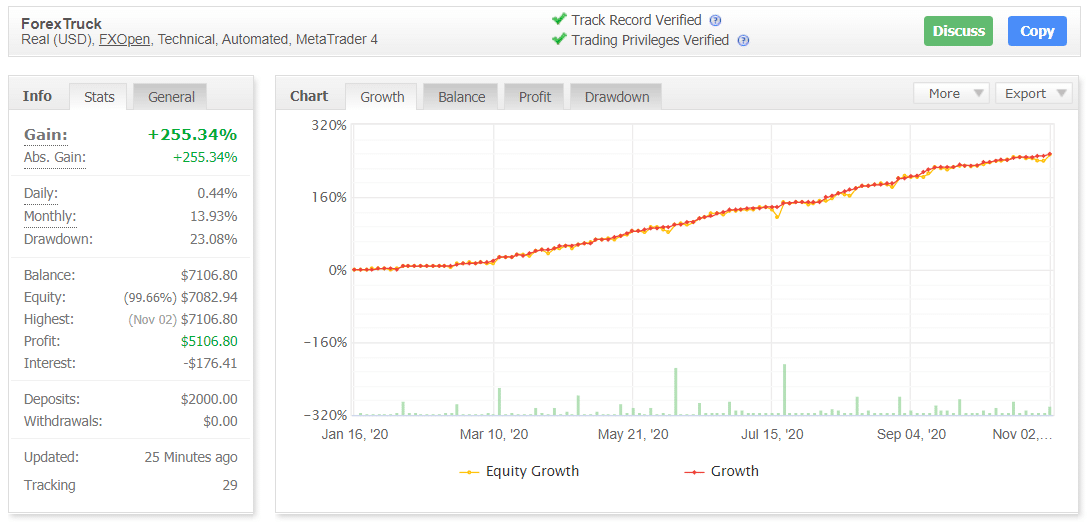Click the blue Copy button
This screenshot has height=525, width=1089.
pos(1037,31)
